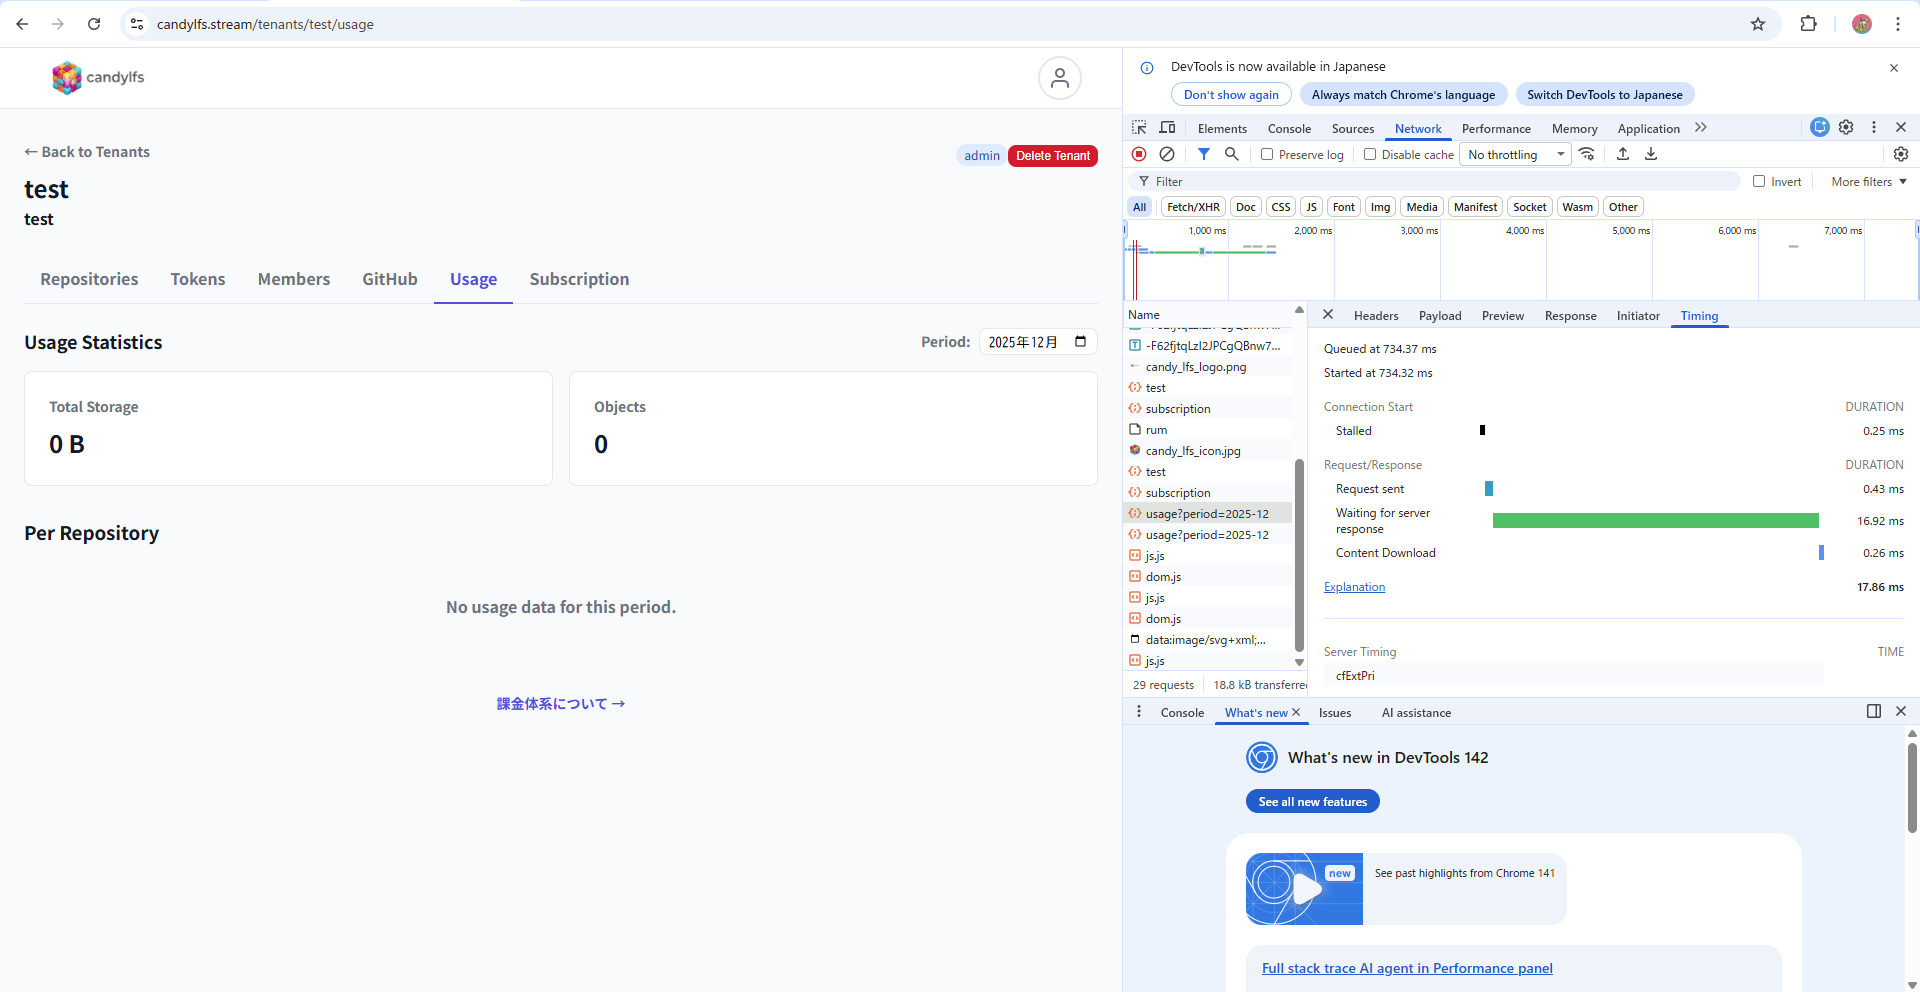Open the network search magnifier icon
Image resolution: width=1920 pixels, height=992 pixels.
click(x=1232, y=154)
